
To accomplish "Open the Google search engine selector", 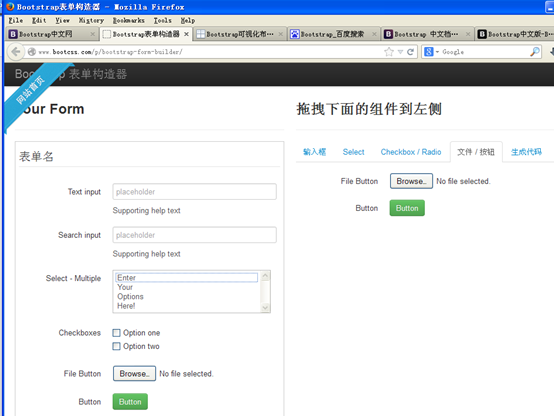I will click(x=431, y=52).
